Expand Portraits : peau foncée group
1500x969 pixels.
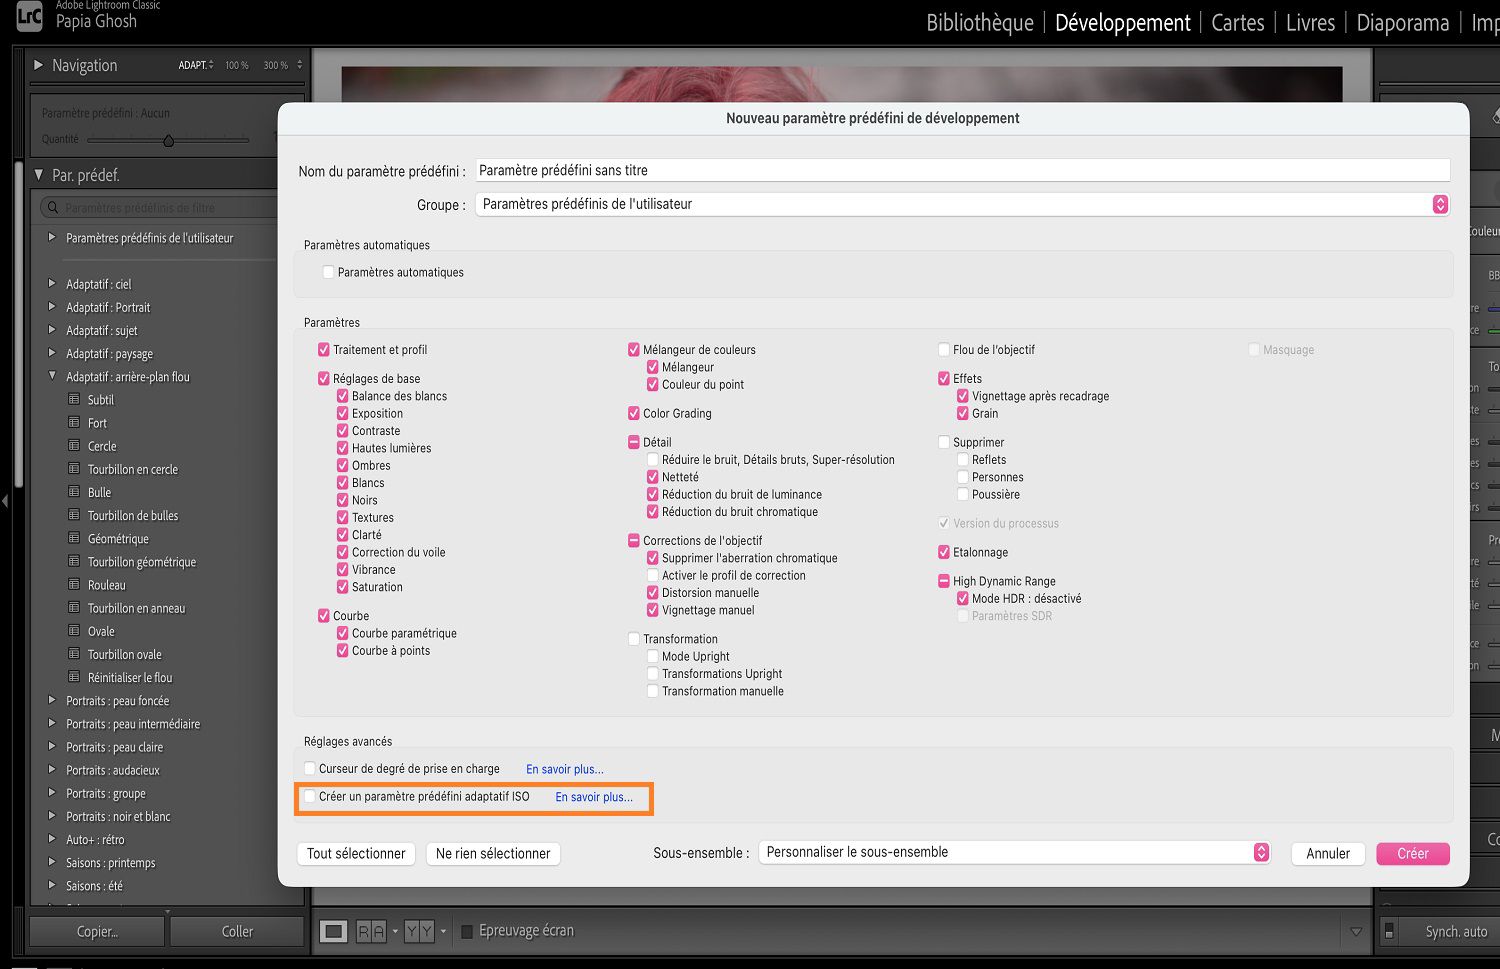52,700
